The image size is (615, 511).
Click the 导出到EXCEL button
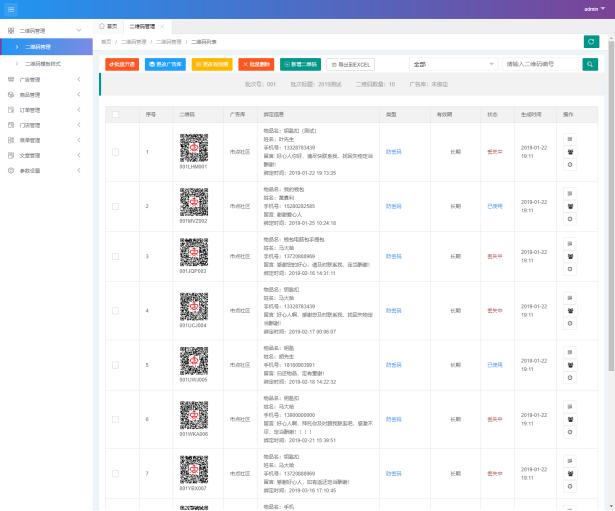pos(351,65)
